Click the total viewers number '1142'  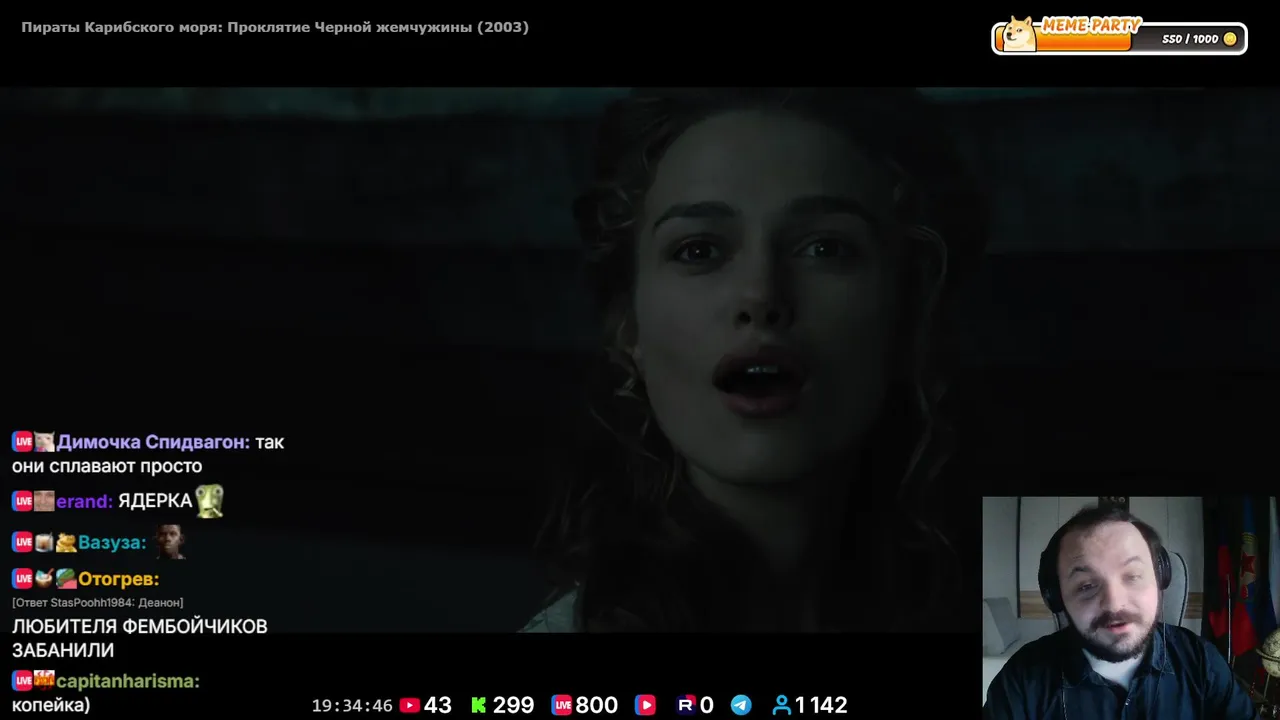click(x=821, y=705)
